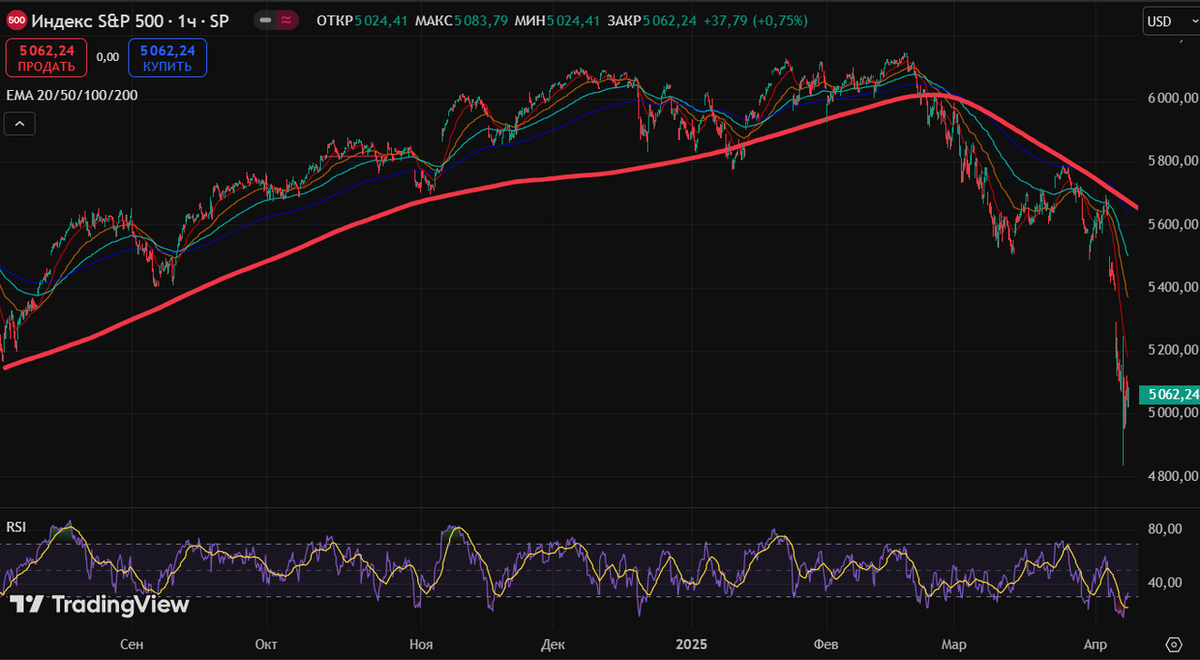Click the Сен month label on time axis
Screen dimensions: 1200x660
coord(131,644)
